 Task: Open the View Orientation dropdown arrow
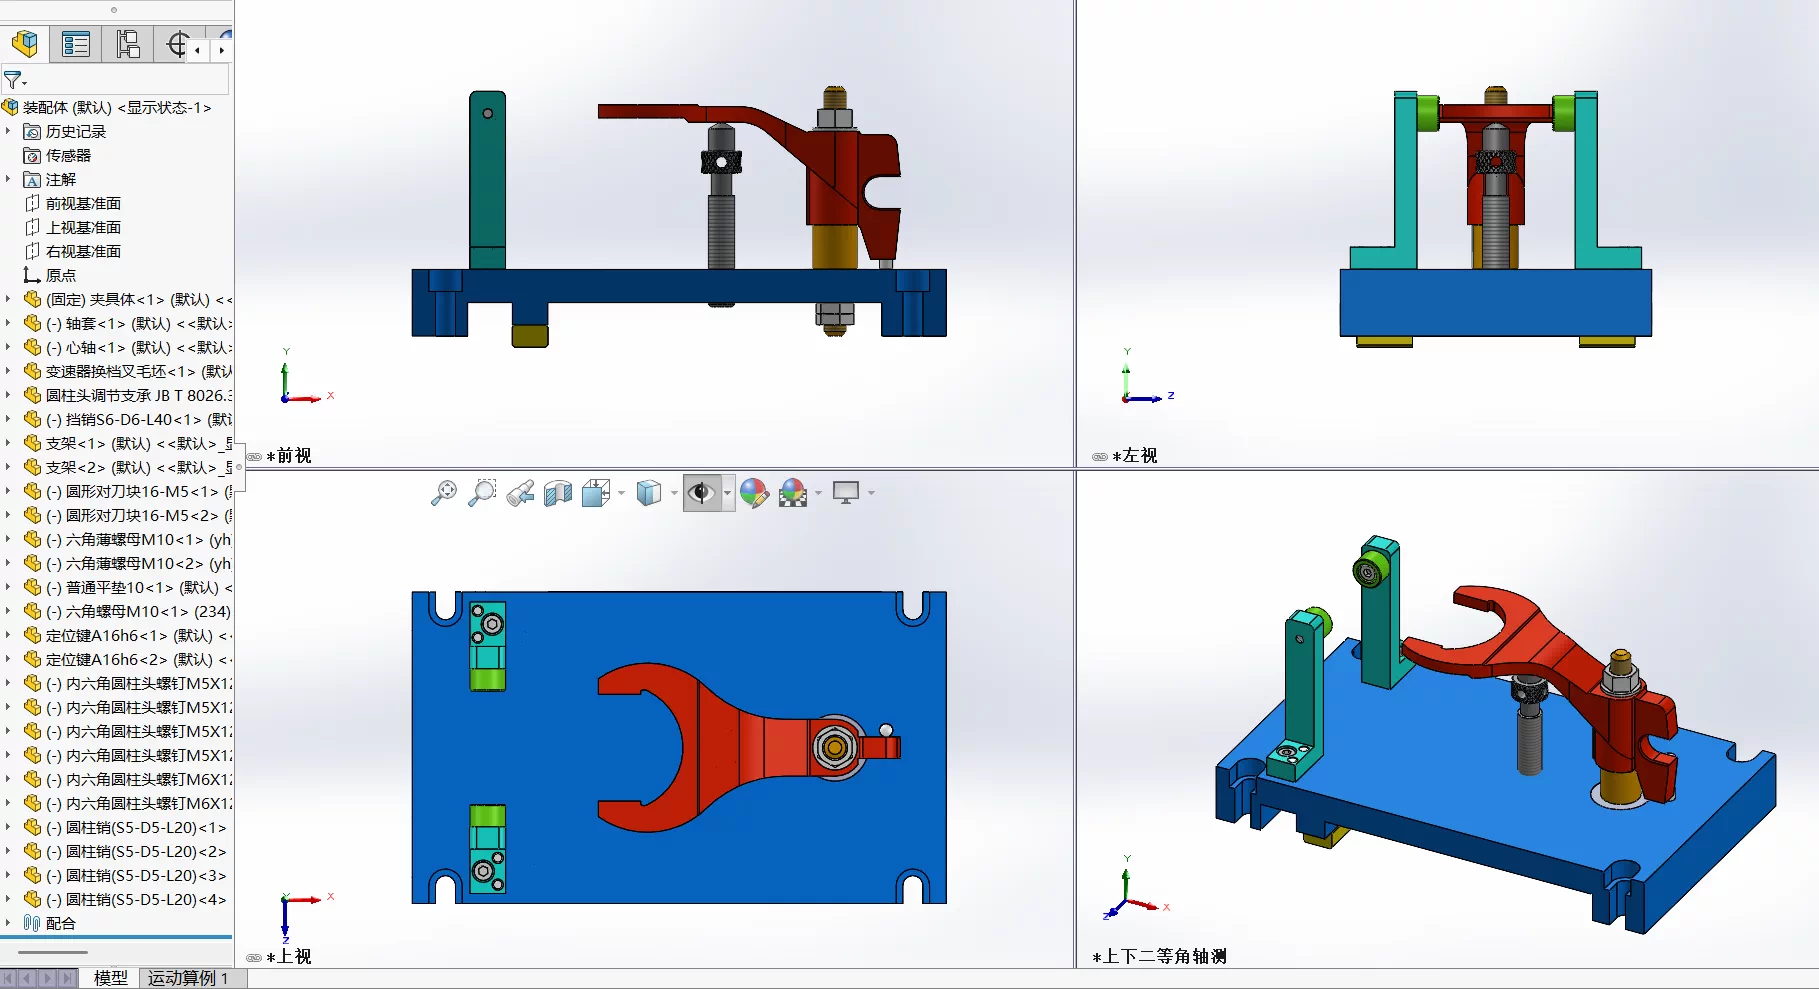[622, 493]
